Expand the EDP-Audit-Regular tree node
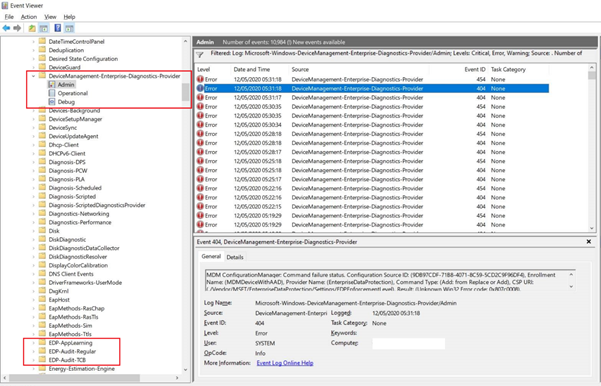601x386 pixels. (33, 351)
